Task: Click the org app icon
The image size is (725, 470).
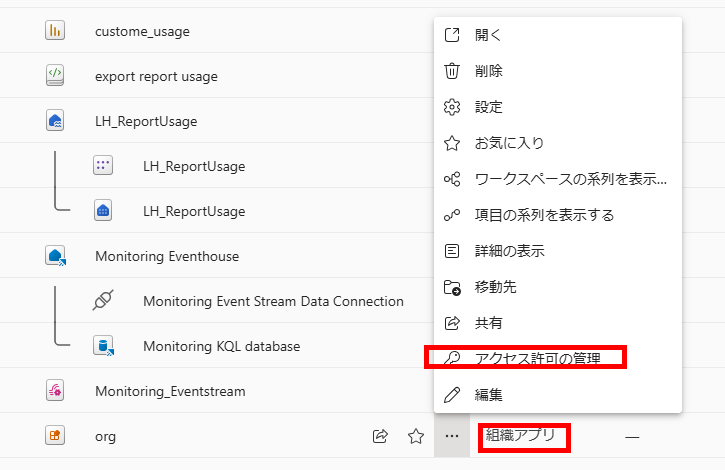Action: 55,435
